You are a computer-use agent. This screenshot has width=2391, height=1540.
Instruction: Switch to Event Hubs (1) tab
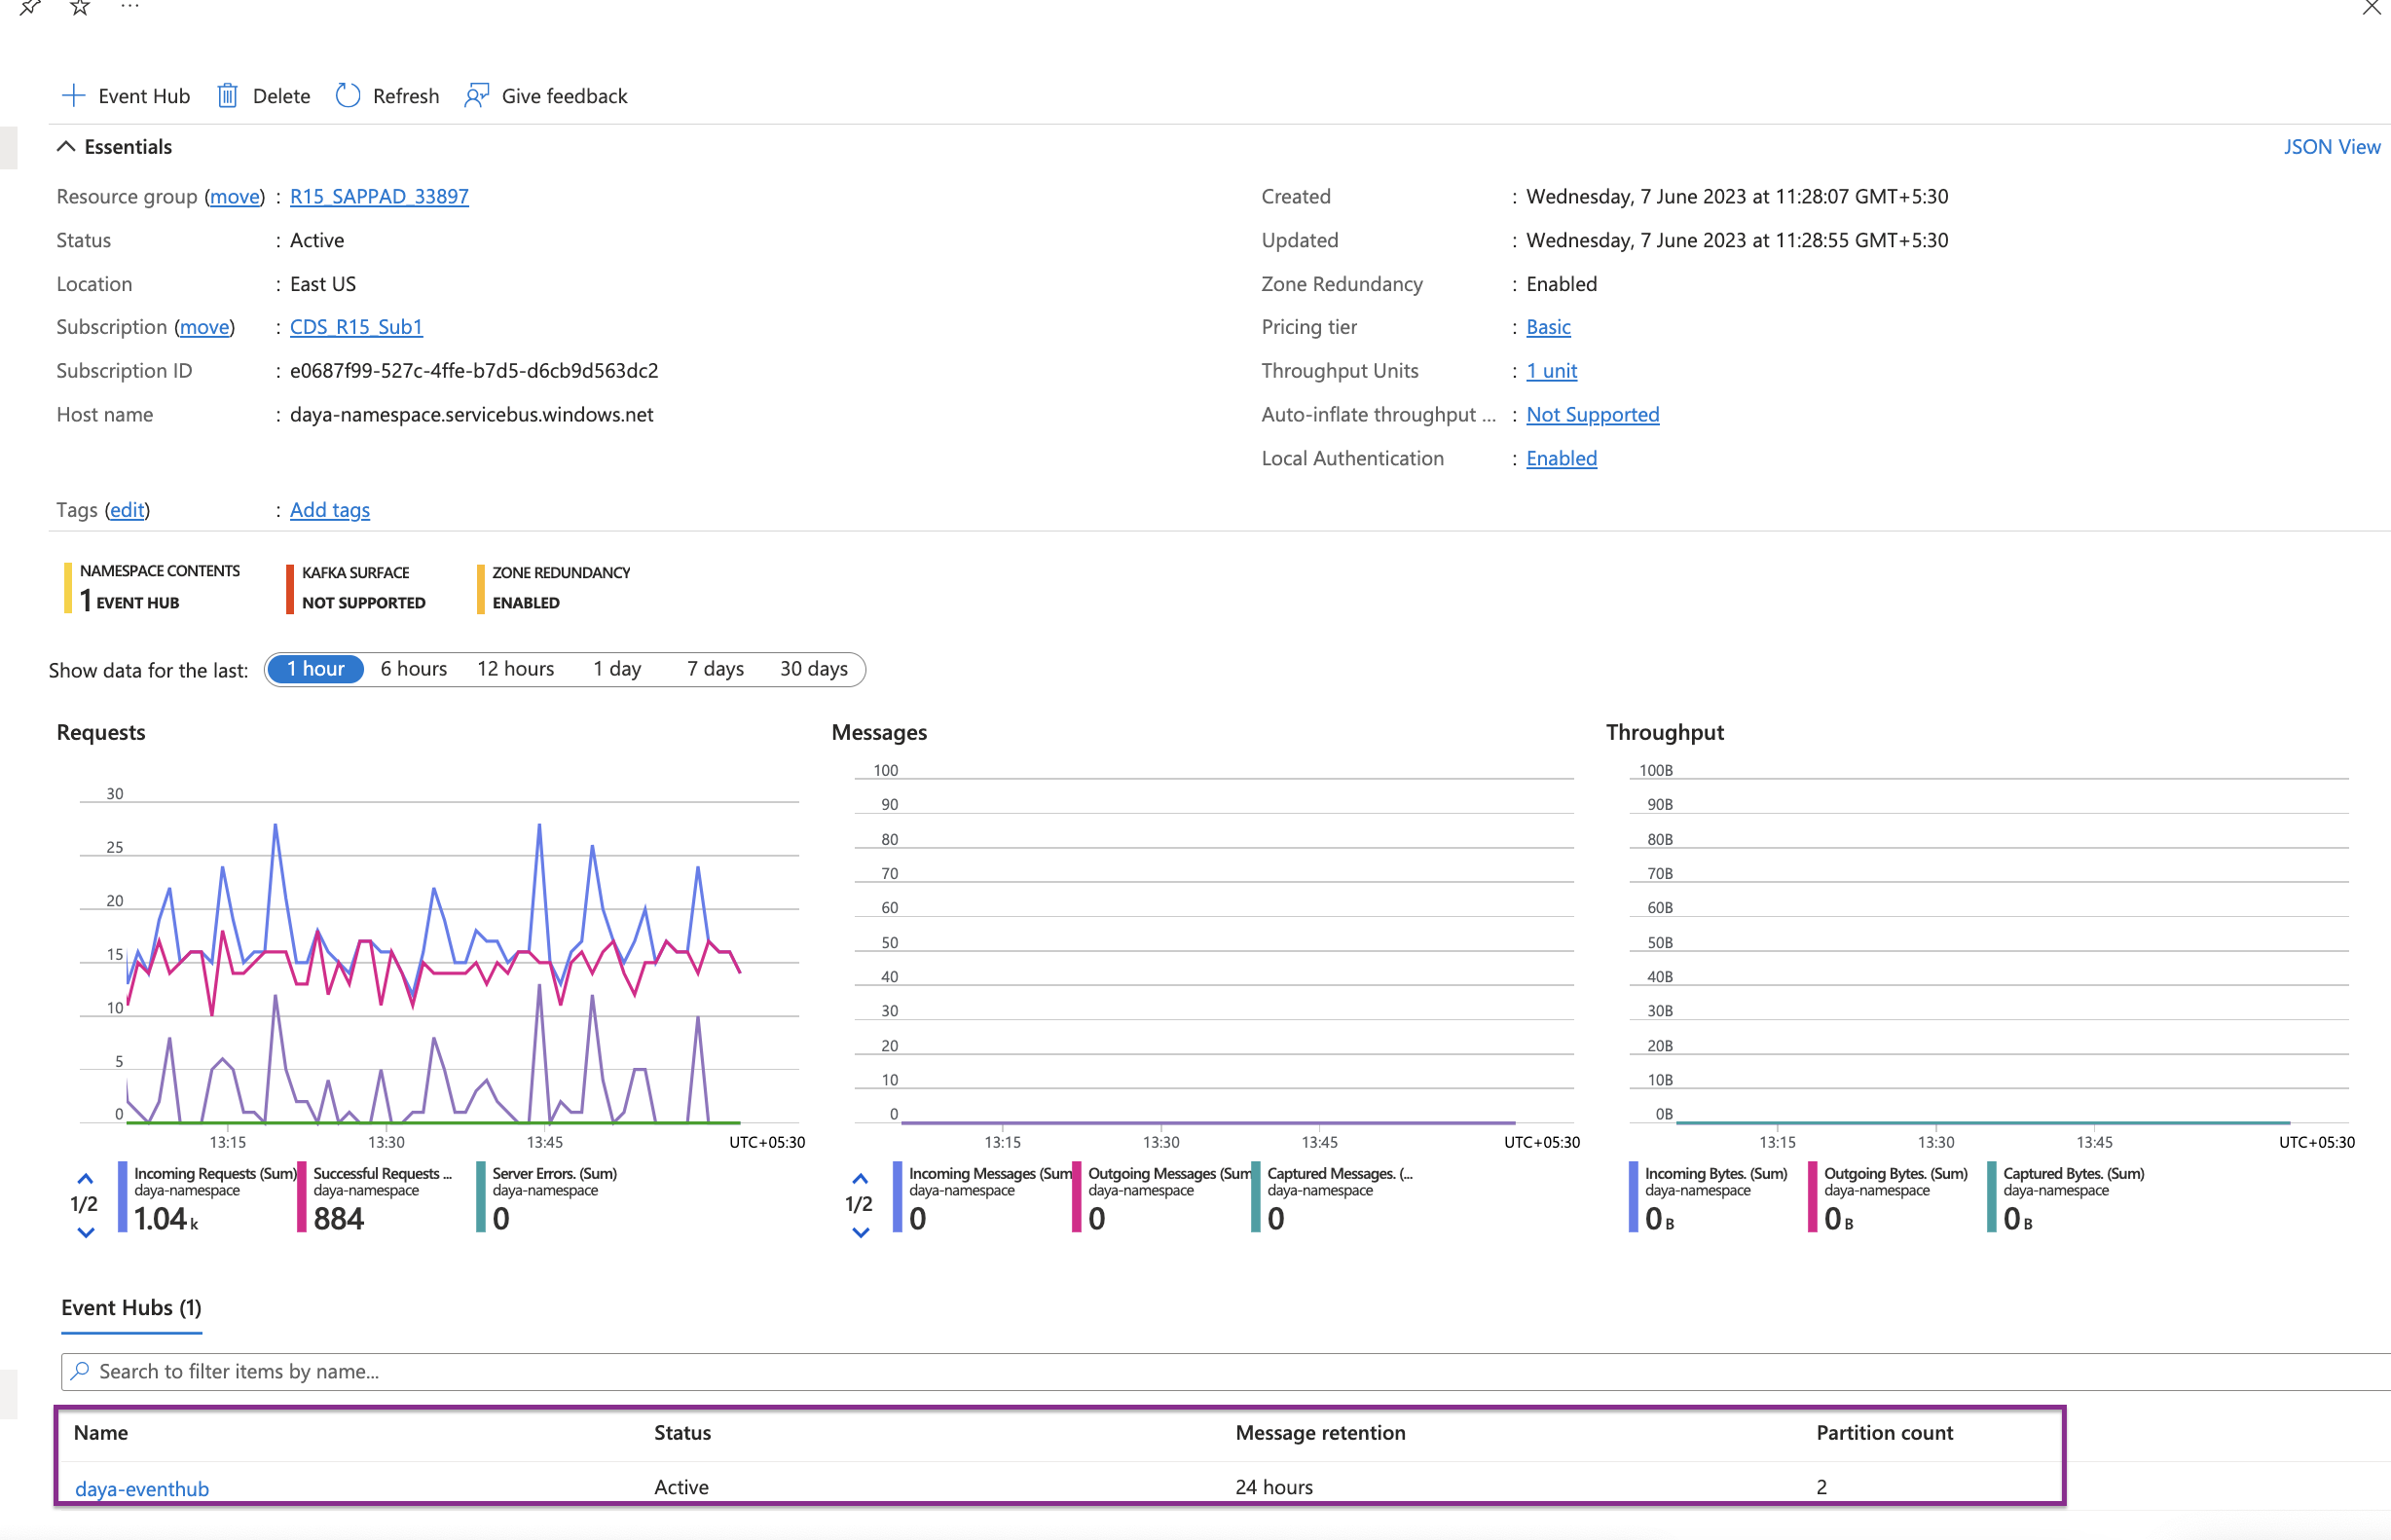[131, 1308]
